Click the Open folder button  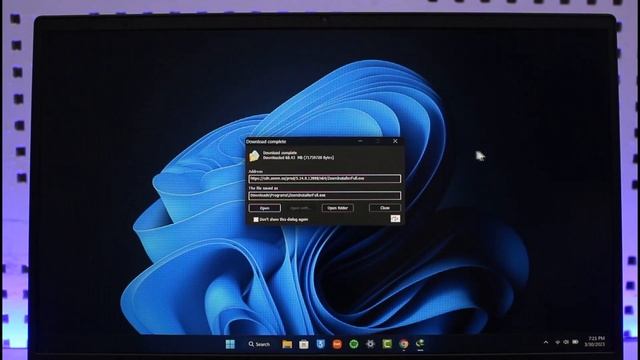tap(338, 208)
